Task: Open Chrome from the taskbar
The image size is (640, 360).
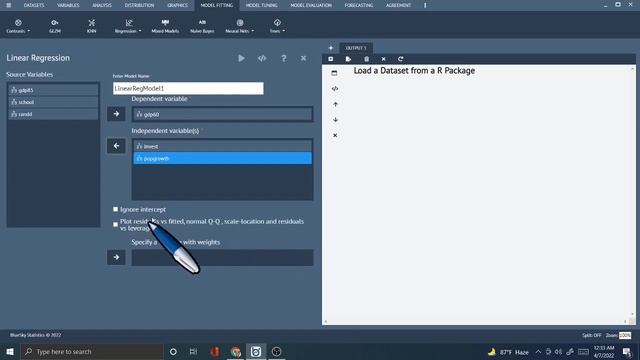Action: click(x=236, y=351)
